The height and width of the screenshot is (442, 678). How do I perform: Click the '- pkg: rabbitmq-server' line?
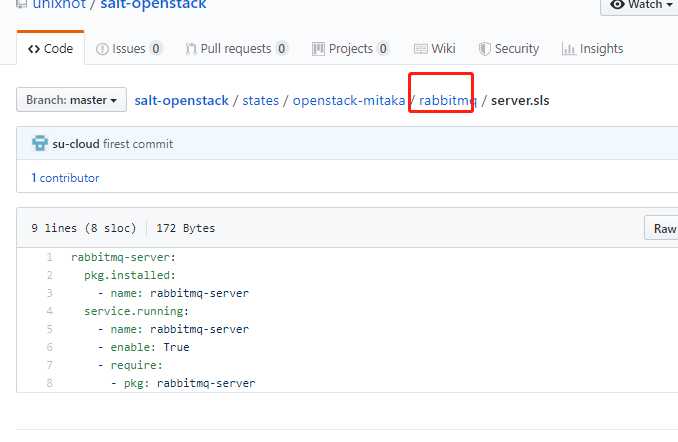tap(183, 383)
